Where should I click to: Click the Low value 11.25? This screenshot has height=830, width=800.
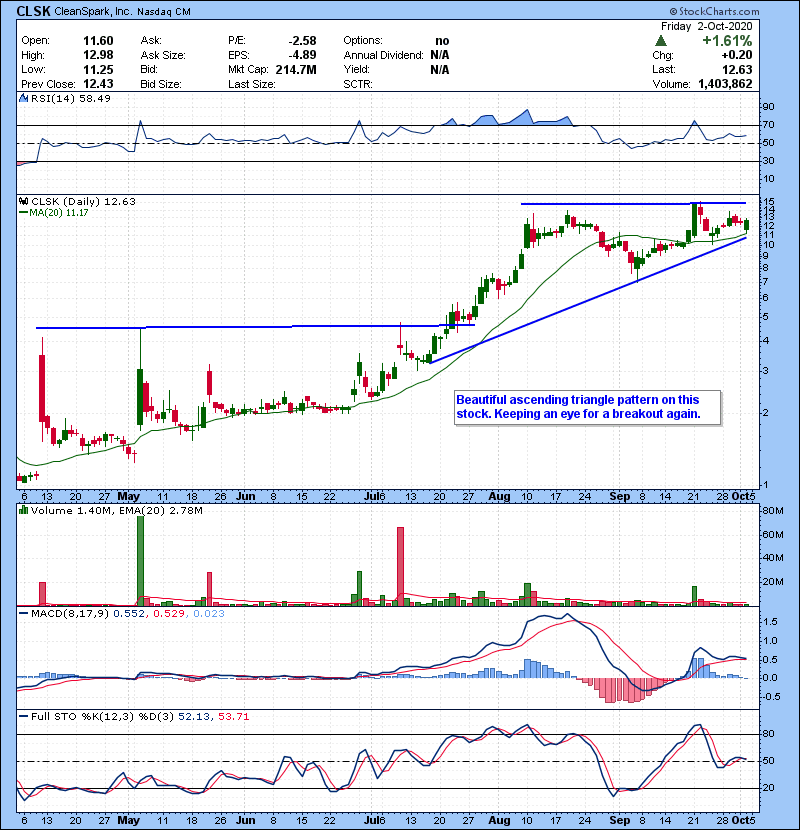click(98, 69)
